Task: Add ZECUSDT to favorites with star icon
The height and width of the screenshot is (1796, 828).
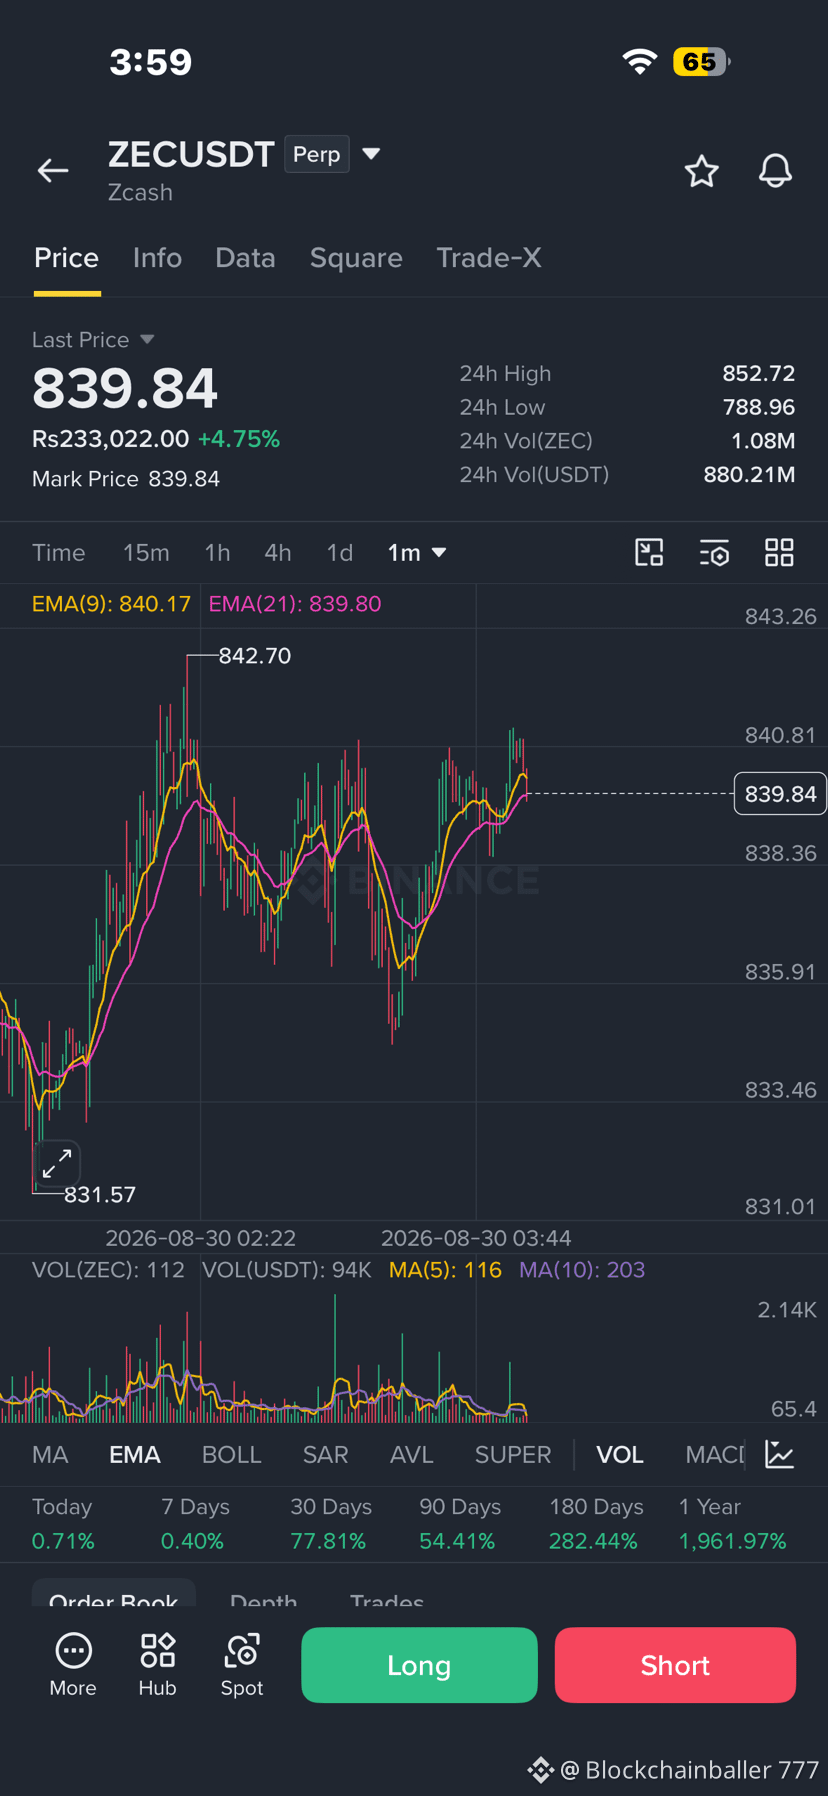Action: (x=702, y=171)
